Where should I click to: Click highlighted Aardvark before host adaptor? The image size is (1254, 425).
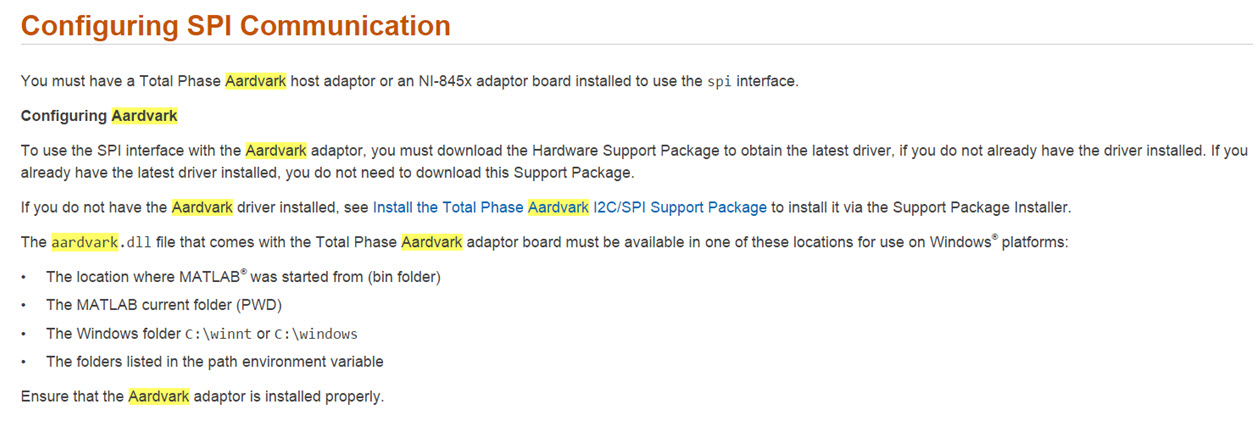pyautogui.click(x=256, y=81)
